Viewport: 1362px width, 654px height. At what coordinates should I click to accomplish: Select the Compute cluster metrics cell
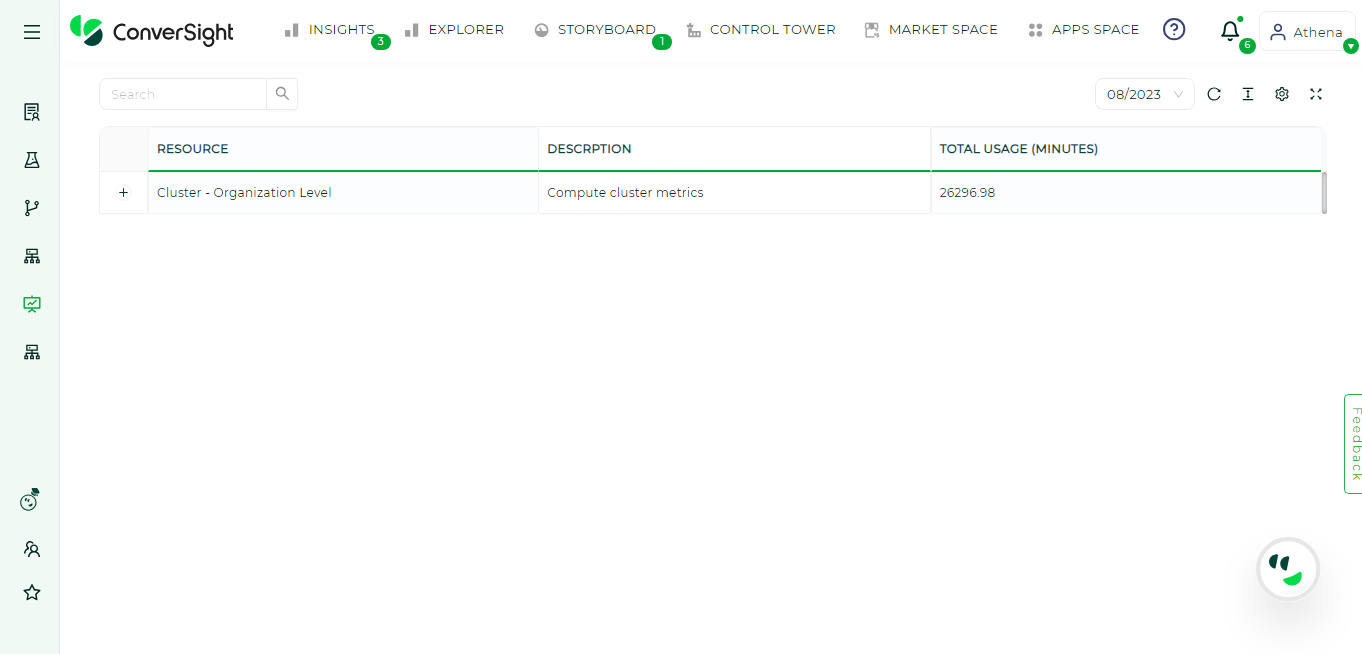click(x=734, y=193)
